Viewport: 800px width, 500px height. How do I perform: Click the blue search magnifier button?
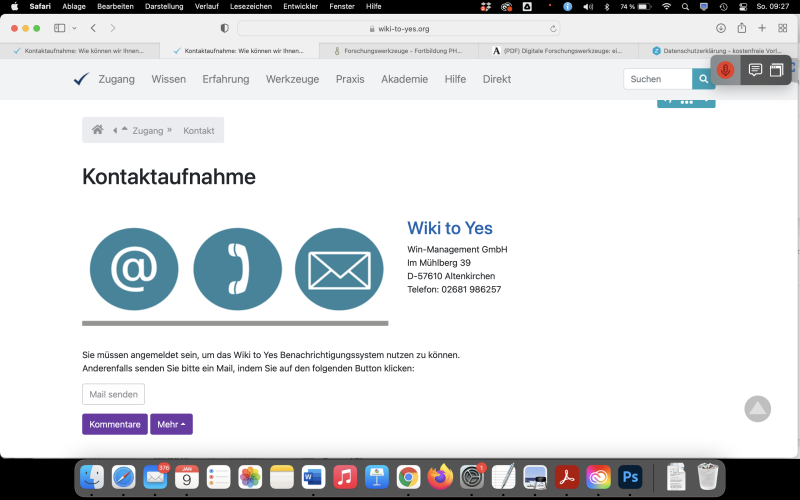tap(704, 79)
